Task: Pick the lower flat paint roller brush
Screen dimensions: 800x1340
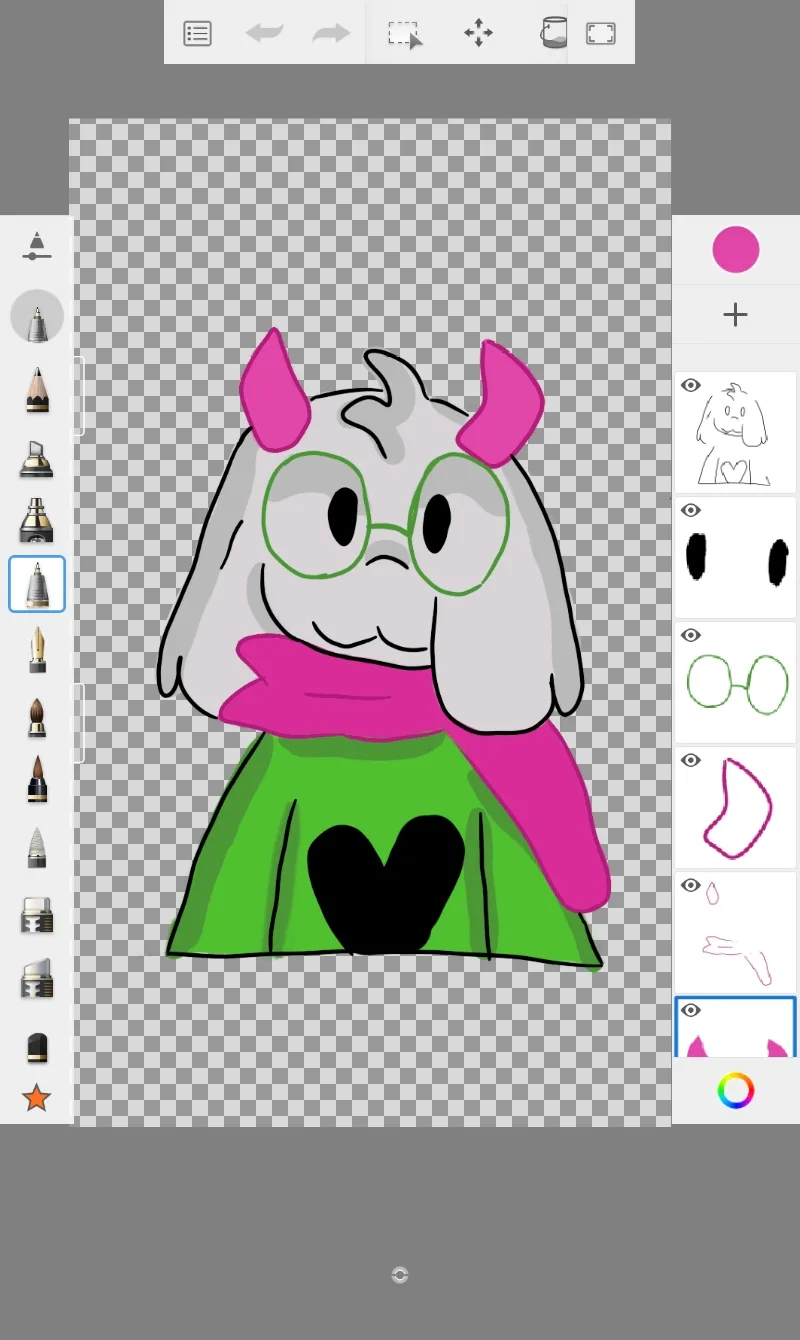Action: [37, 978]
